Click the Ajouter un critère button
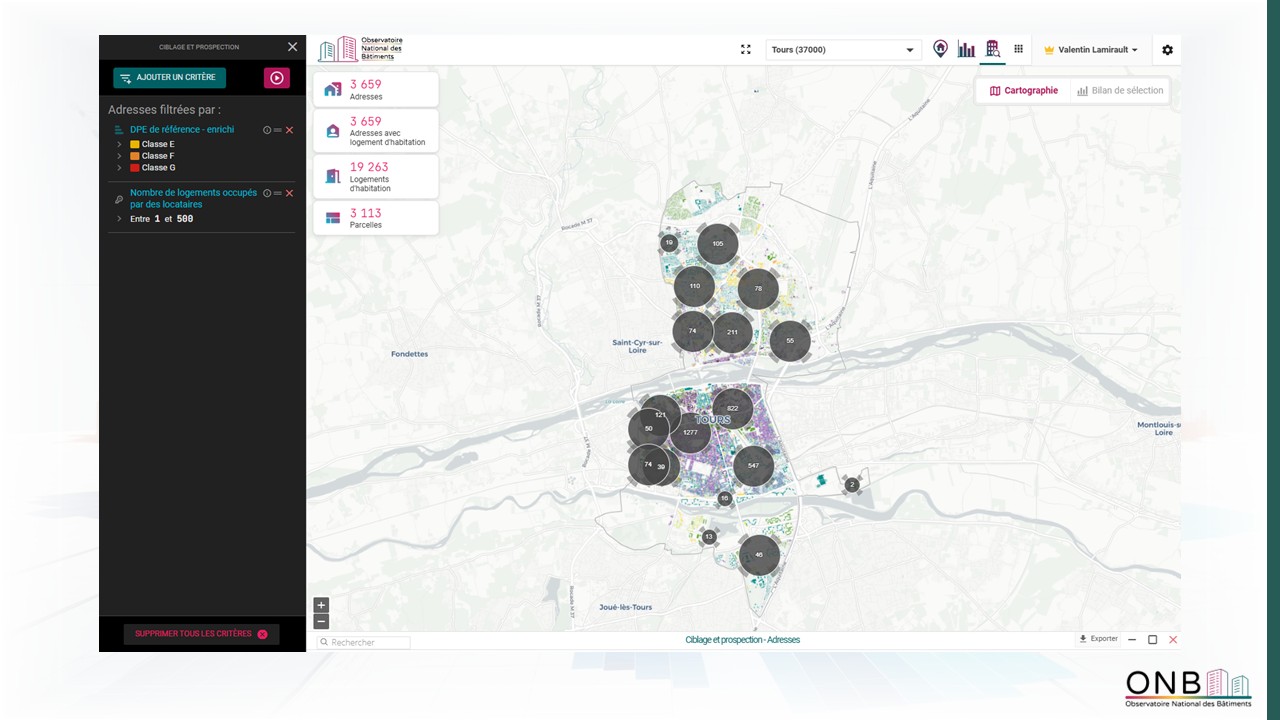The width and height of the screenshot is (1280, 720). point(169,78)
